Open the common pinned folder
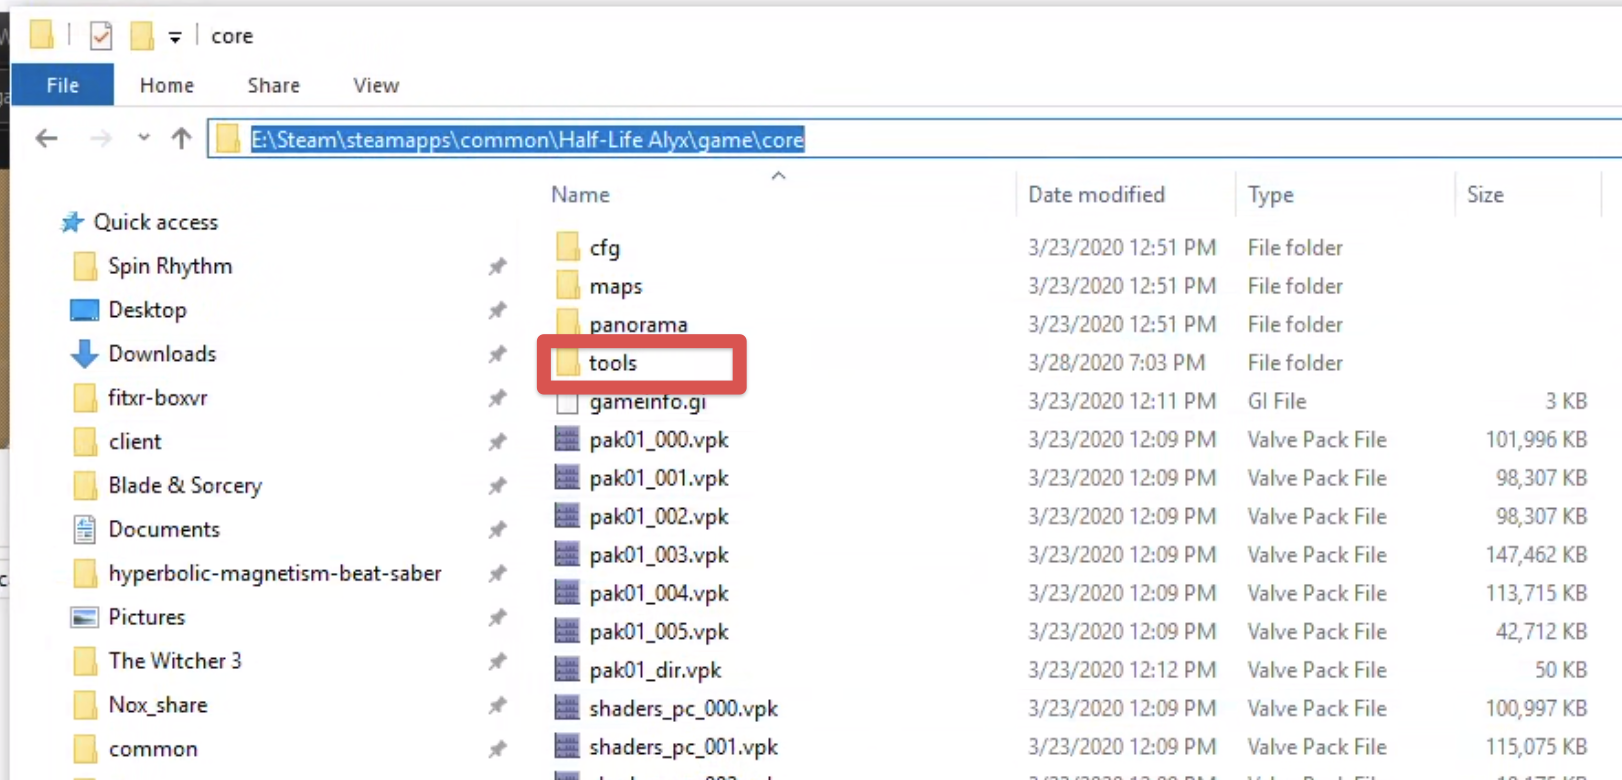The width and height of the screenshot is (1622, 780). click(x=152, y=749)
